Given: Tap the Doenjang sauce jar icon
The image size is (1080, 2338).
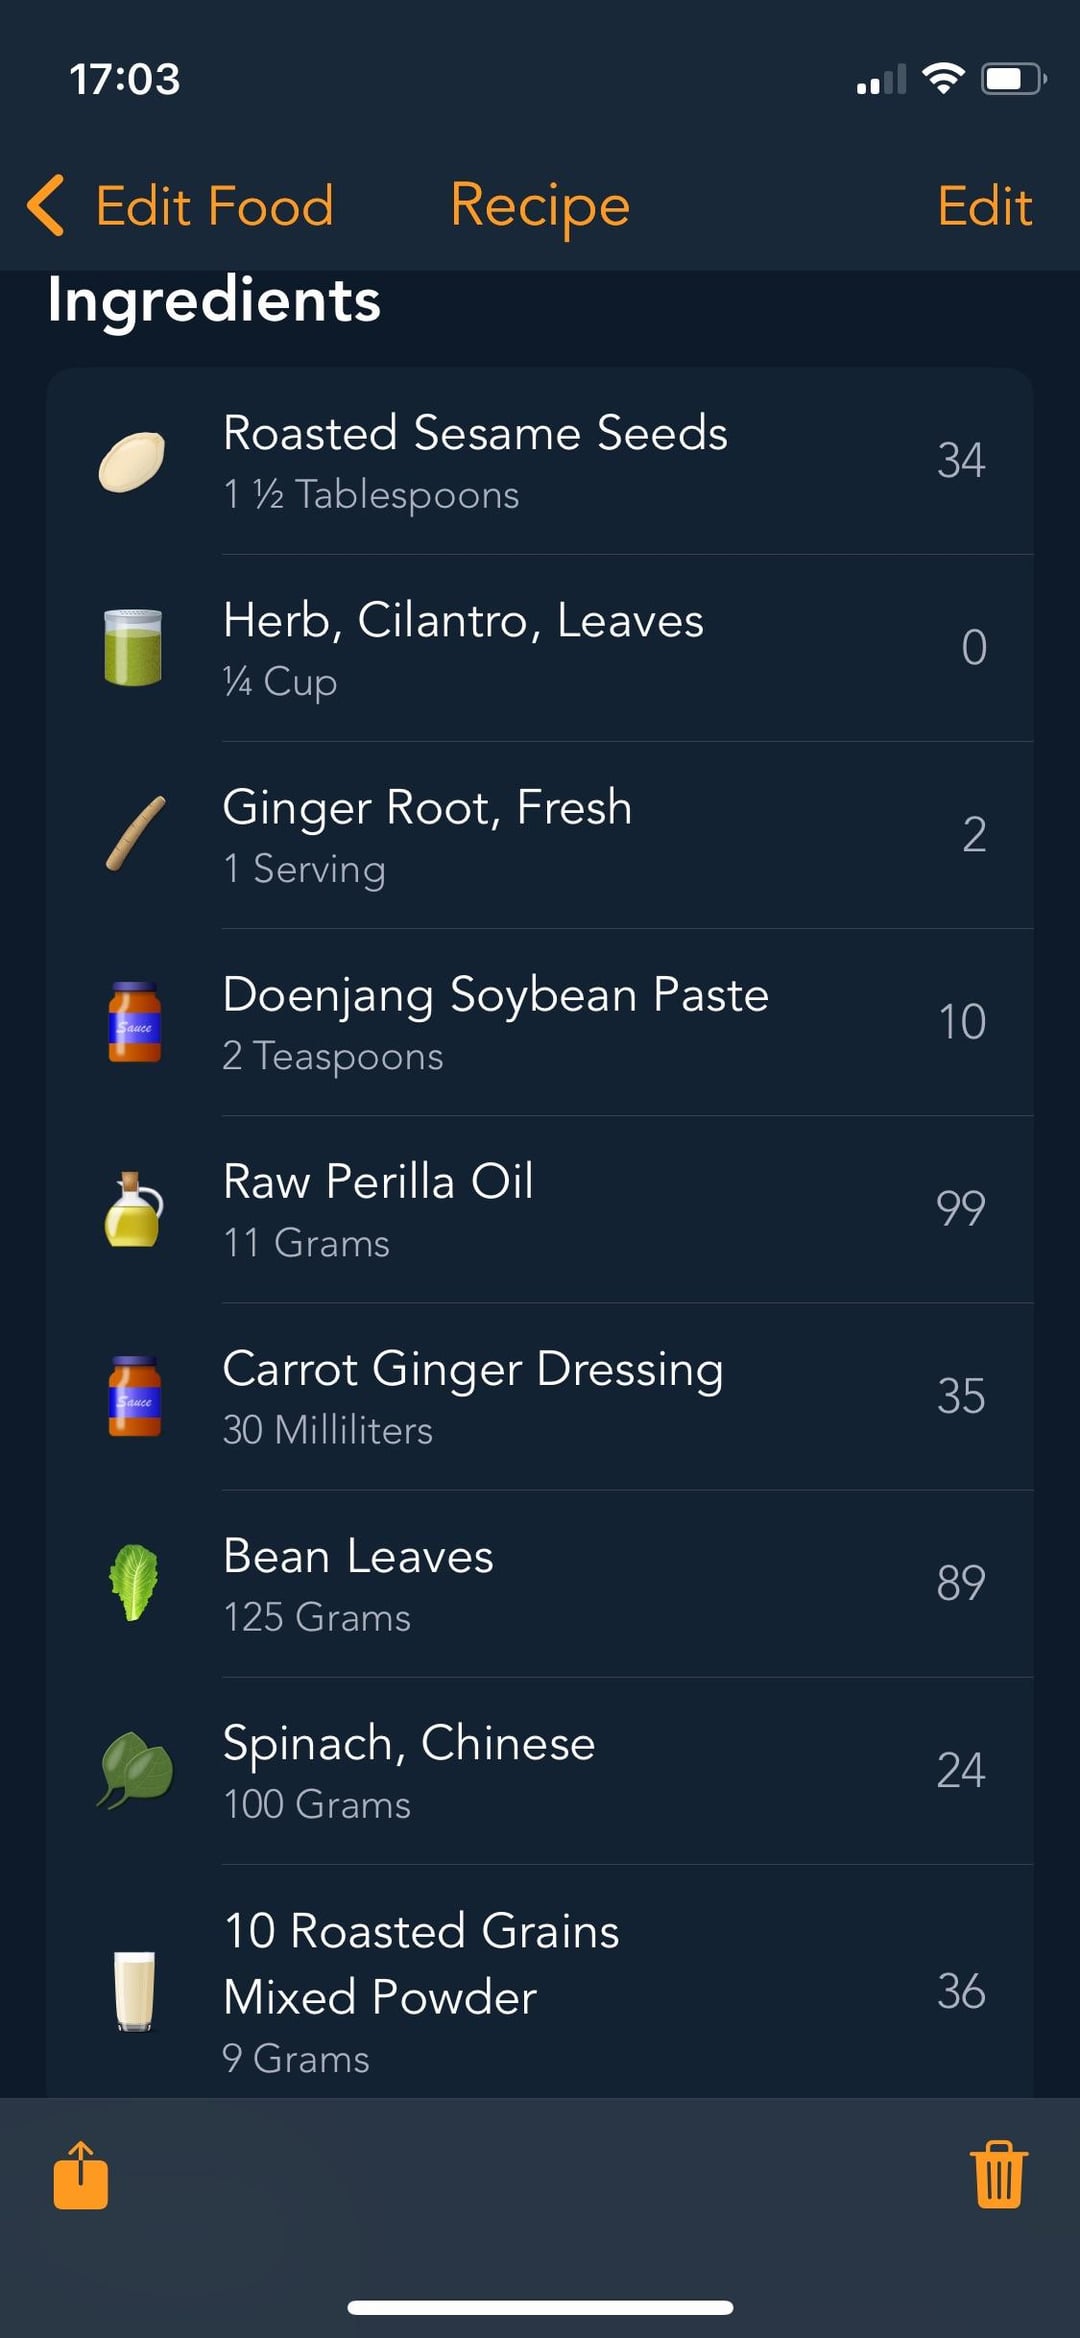Looking at the screenshot, I should click(x=134, y=1022).
